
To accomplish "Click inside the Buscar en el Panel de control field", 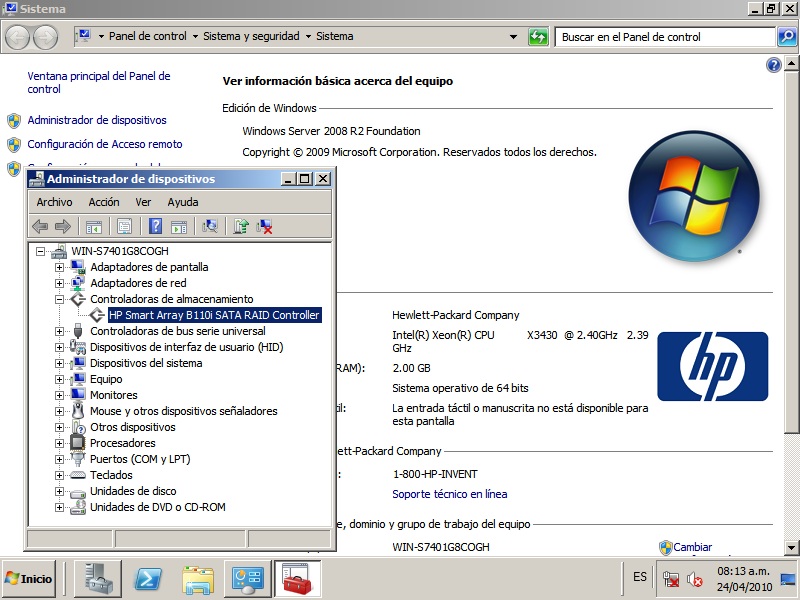I will [x=665, y=37].
